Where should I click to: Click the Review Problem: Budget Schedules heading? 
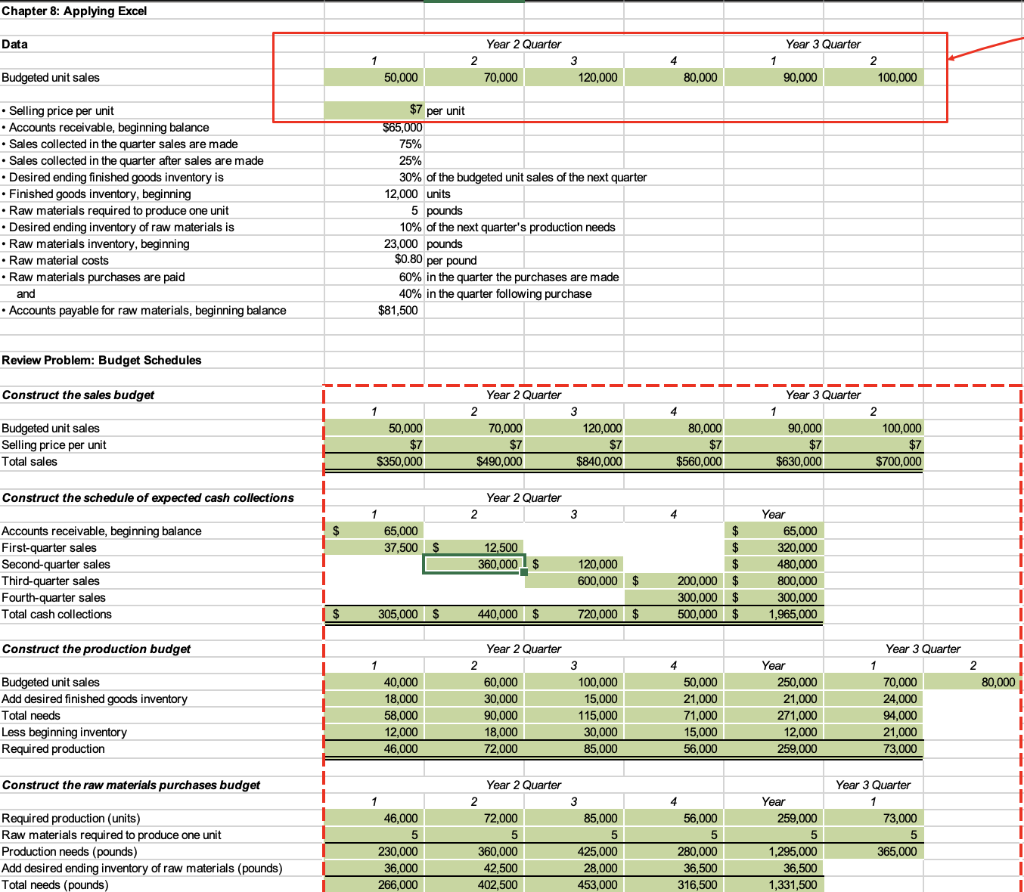pyautogui.click(x=100, y=360)
